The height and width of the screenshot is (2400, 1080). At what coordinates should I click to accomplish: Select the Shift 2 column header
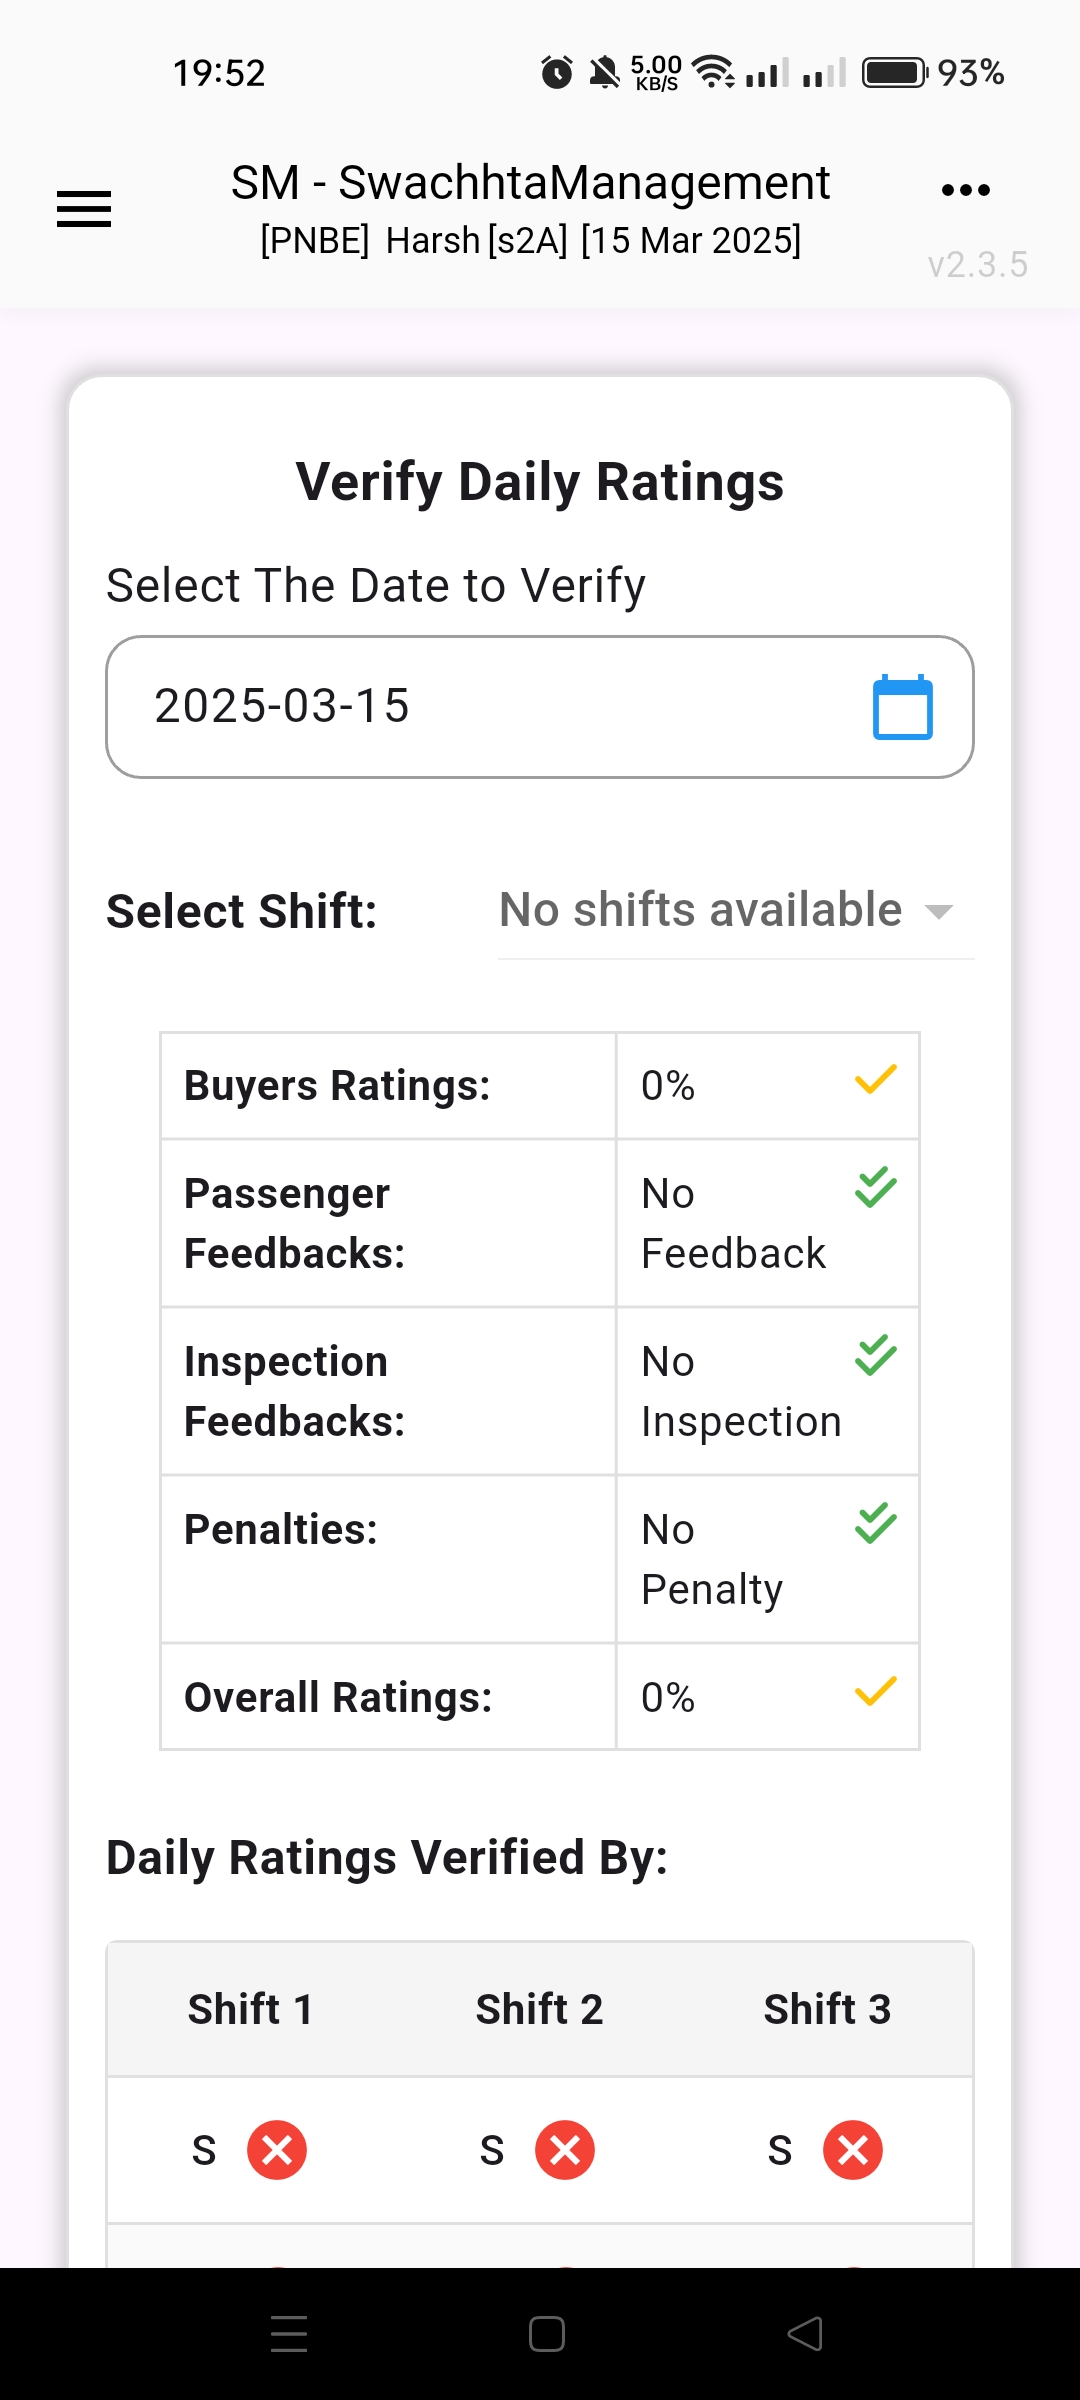[x=539, y=2009]
